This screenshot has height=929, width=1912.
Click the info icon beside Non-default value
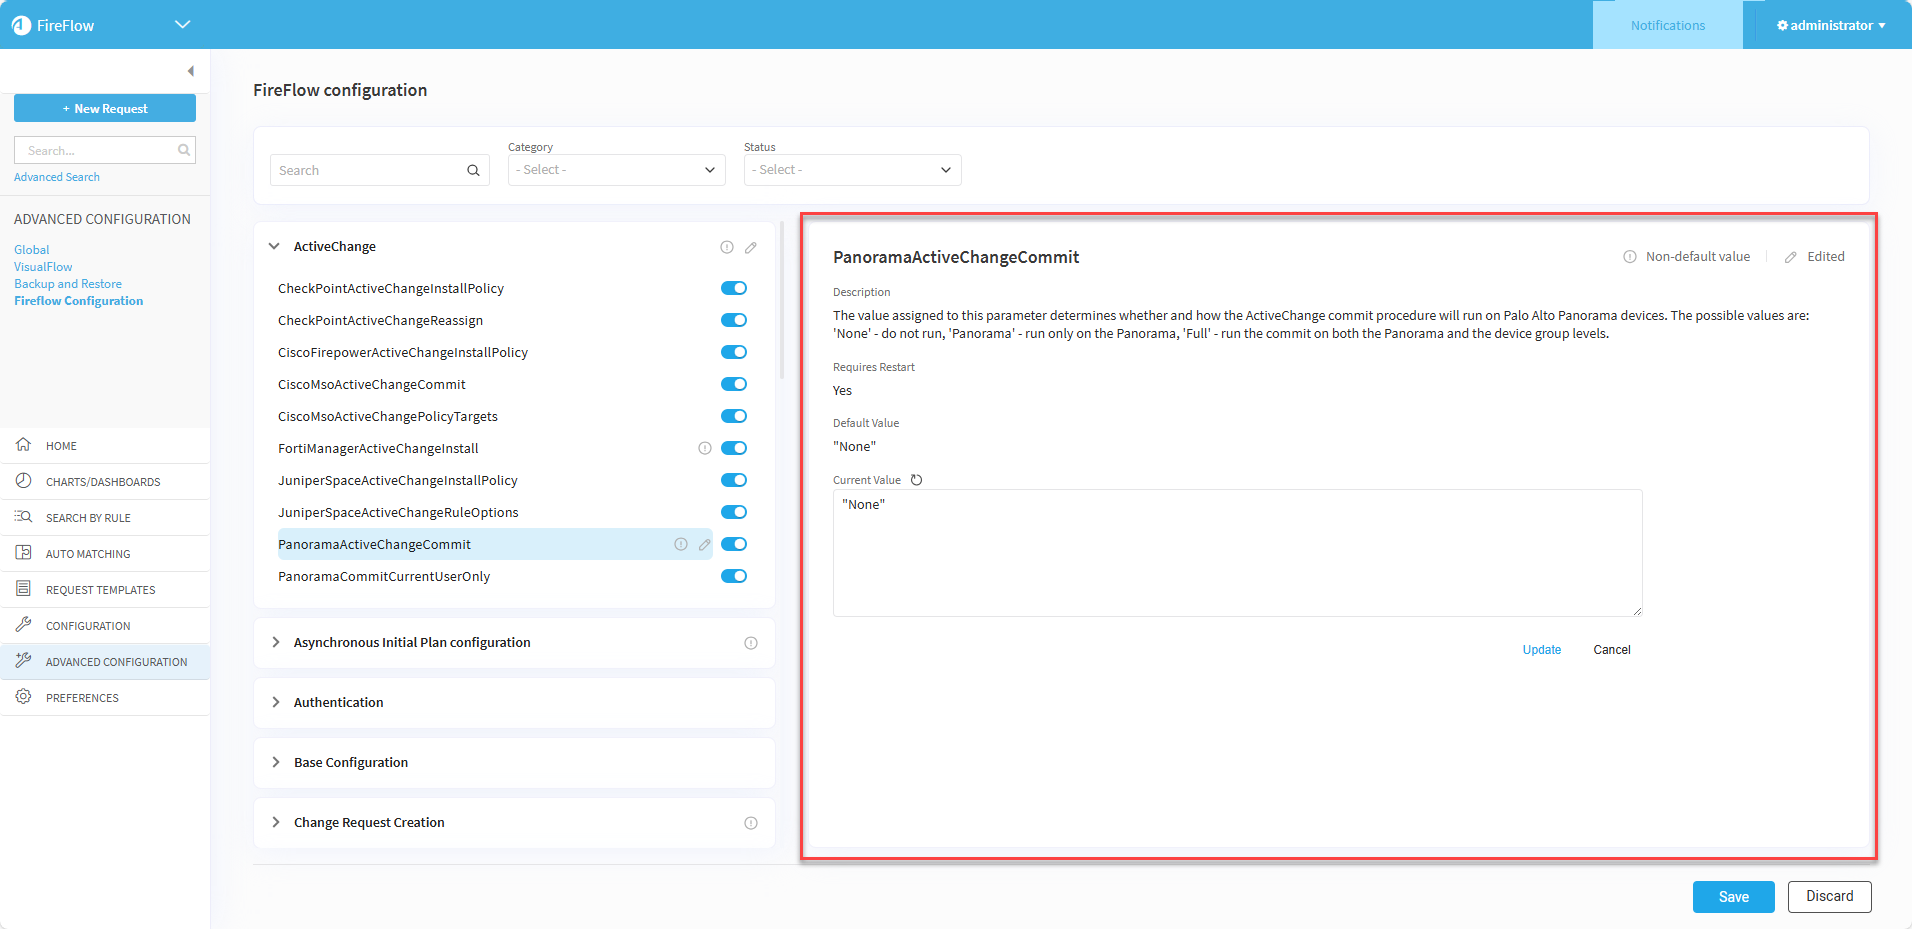click(x=1629, y=257)
